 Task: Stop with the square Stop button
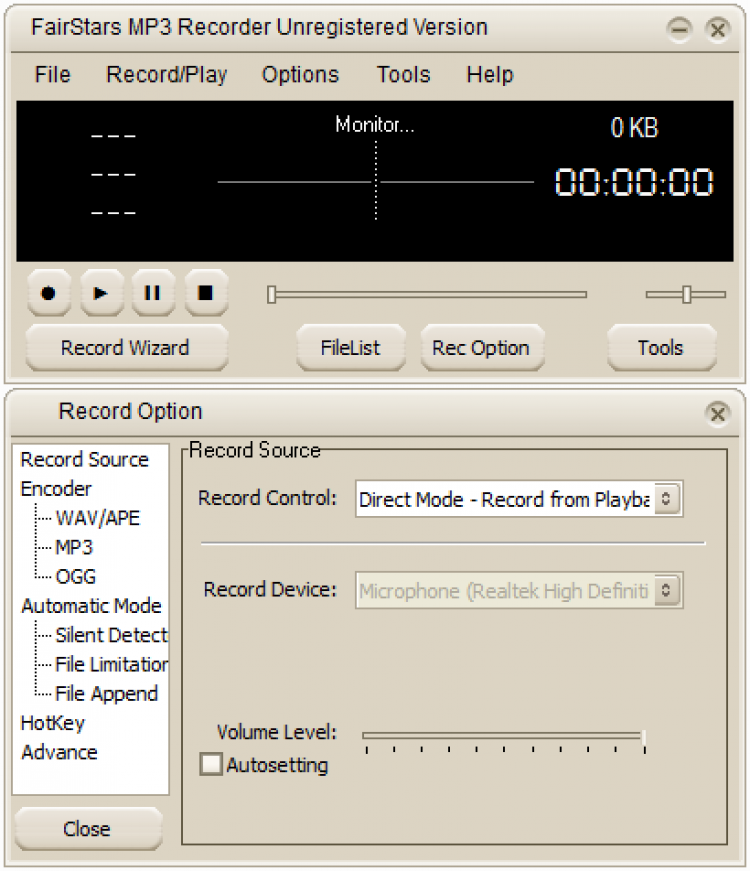206,293
